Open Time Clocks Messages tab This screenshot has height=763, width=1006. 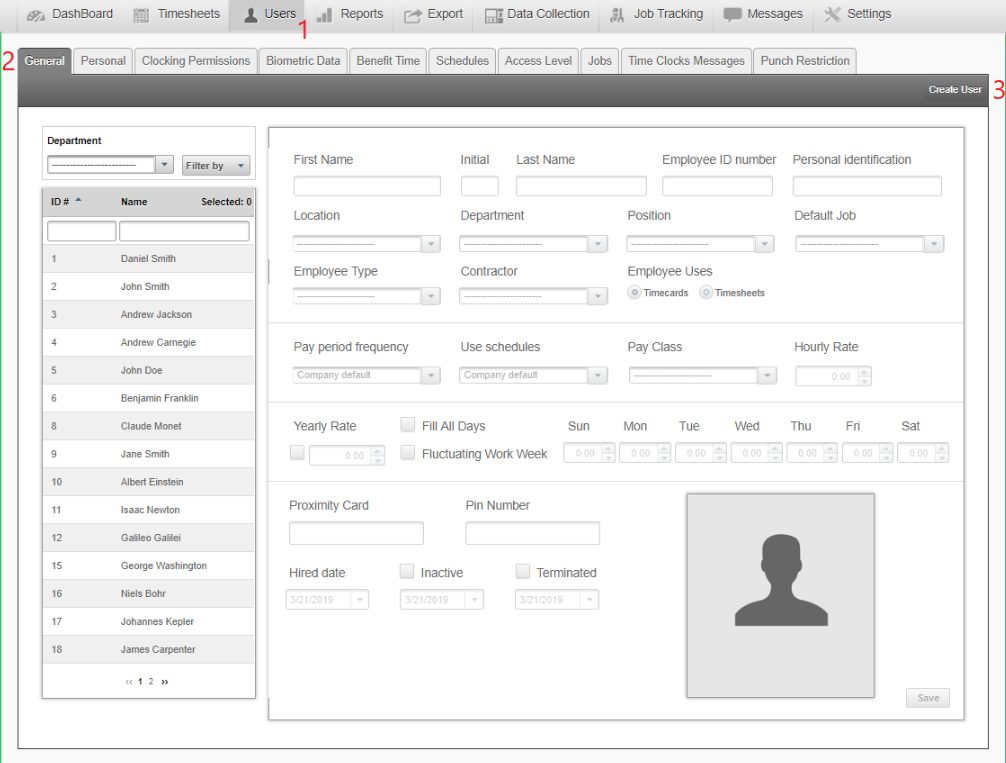click(x=686, y=61)
